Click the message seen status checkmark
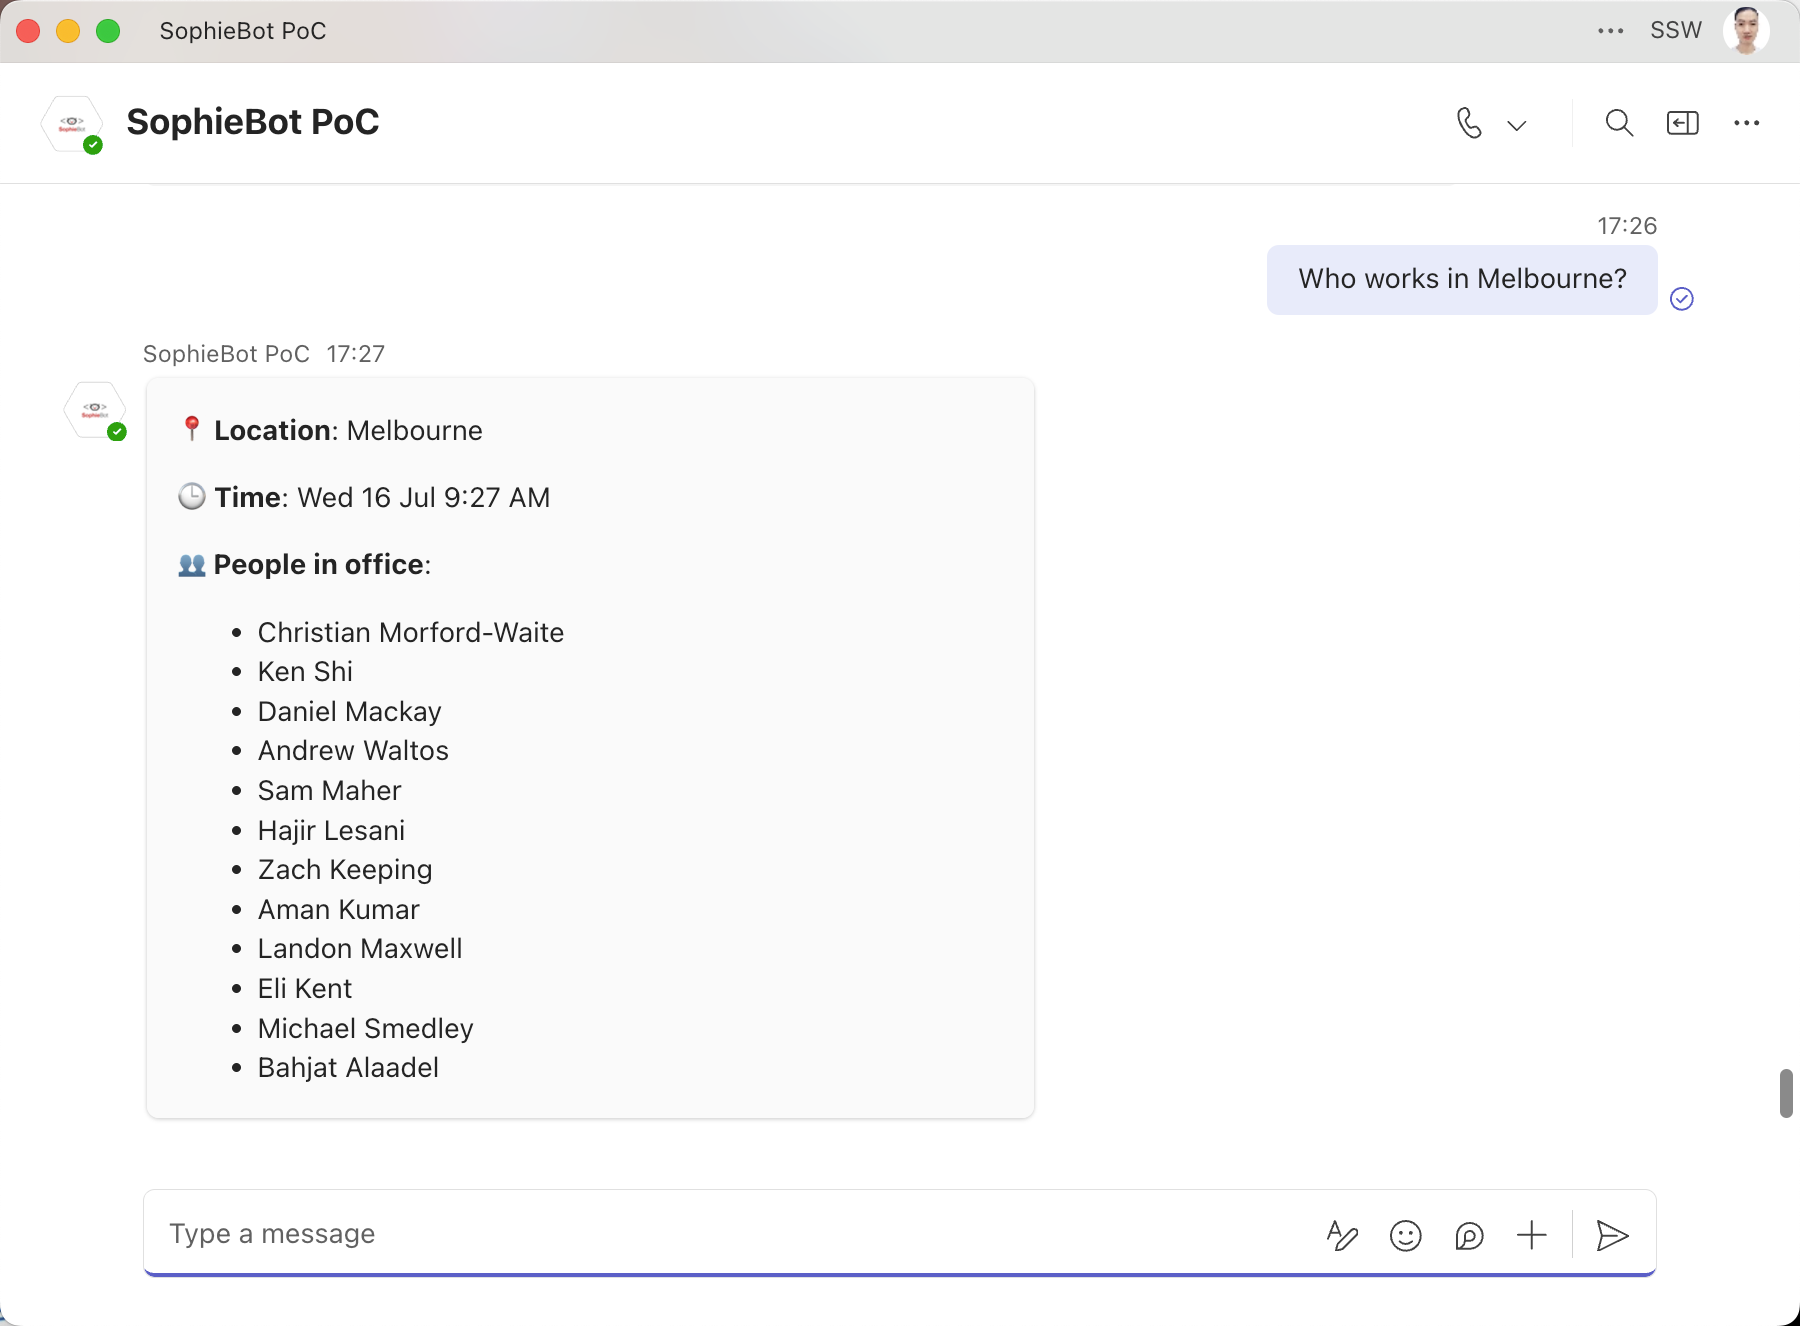 pyautogui.click(x=1682, y=299)
